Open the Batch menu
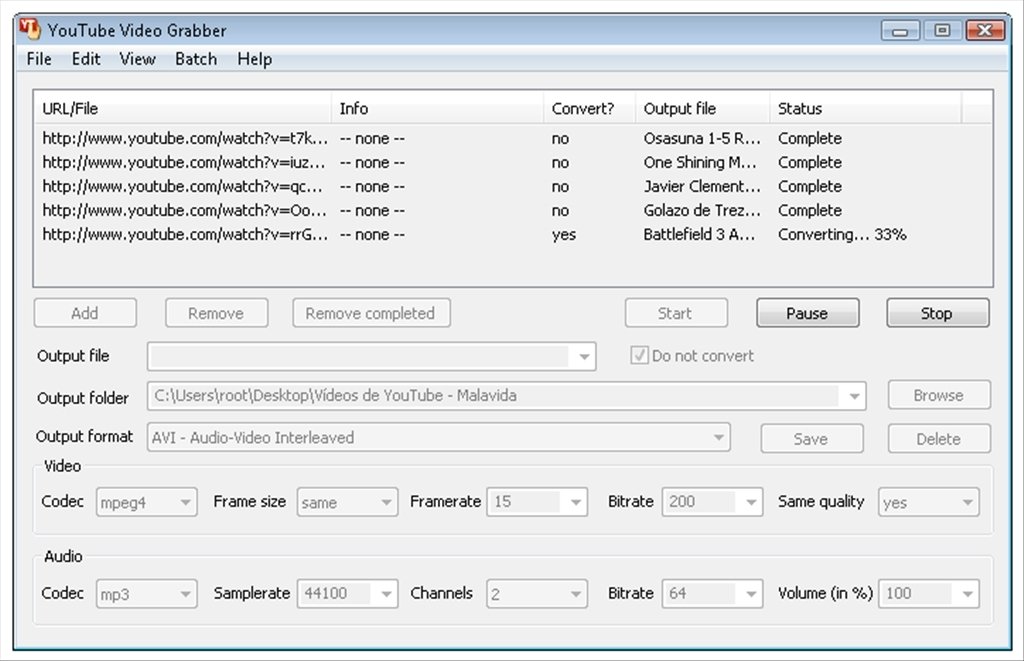This screenshot has width=1024, height=661. pos(196,59)
